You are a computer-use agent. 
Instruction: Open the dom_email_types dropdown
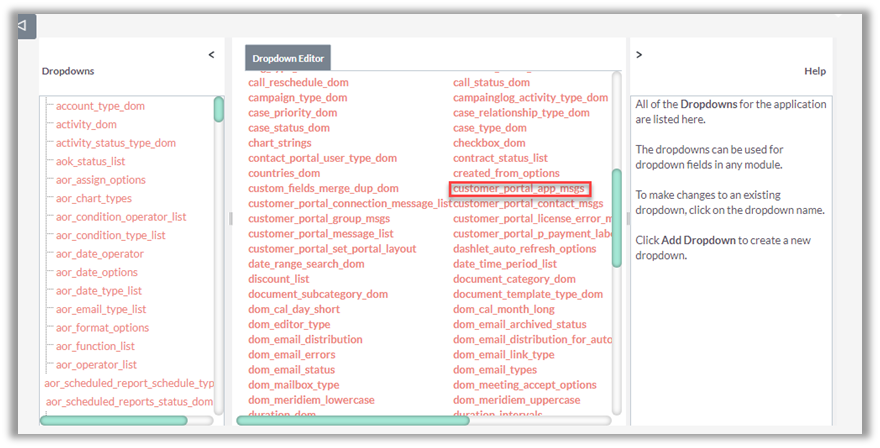pos(495,370)
